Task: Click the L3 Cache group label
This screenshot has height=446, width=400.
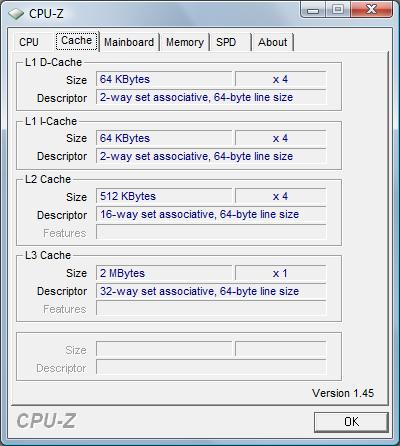Action: [48, 255]
